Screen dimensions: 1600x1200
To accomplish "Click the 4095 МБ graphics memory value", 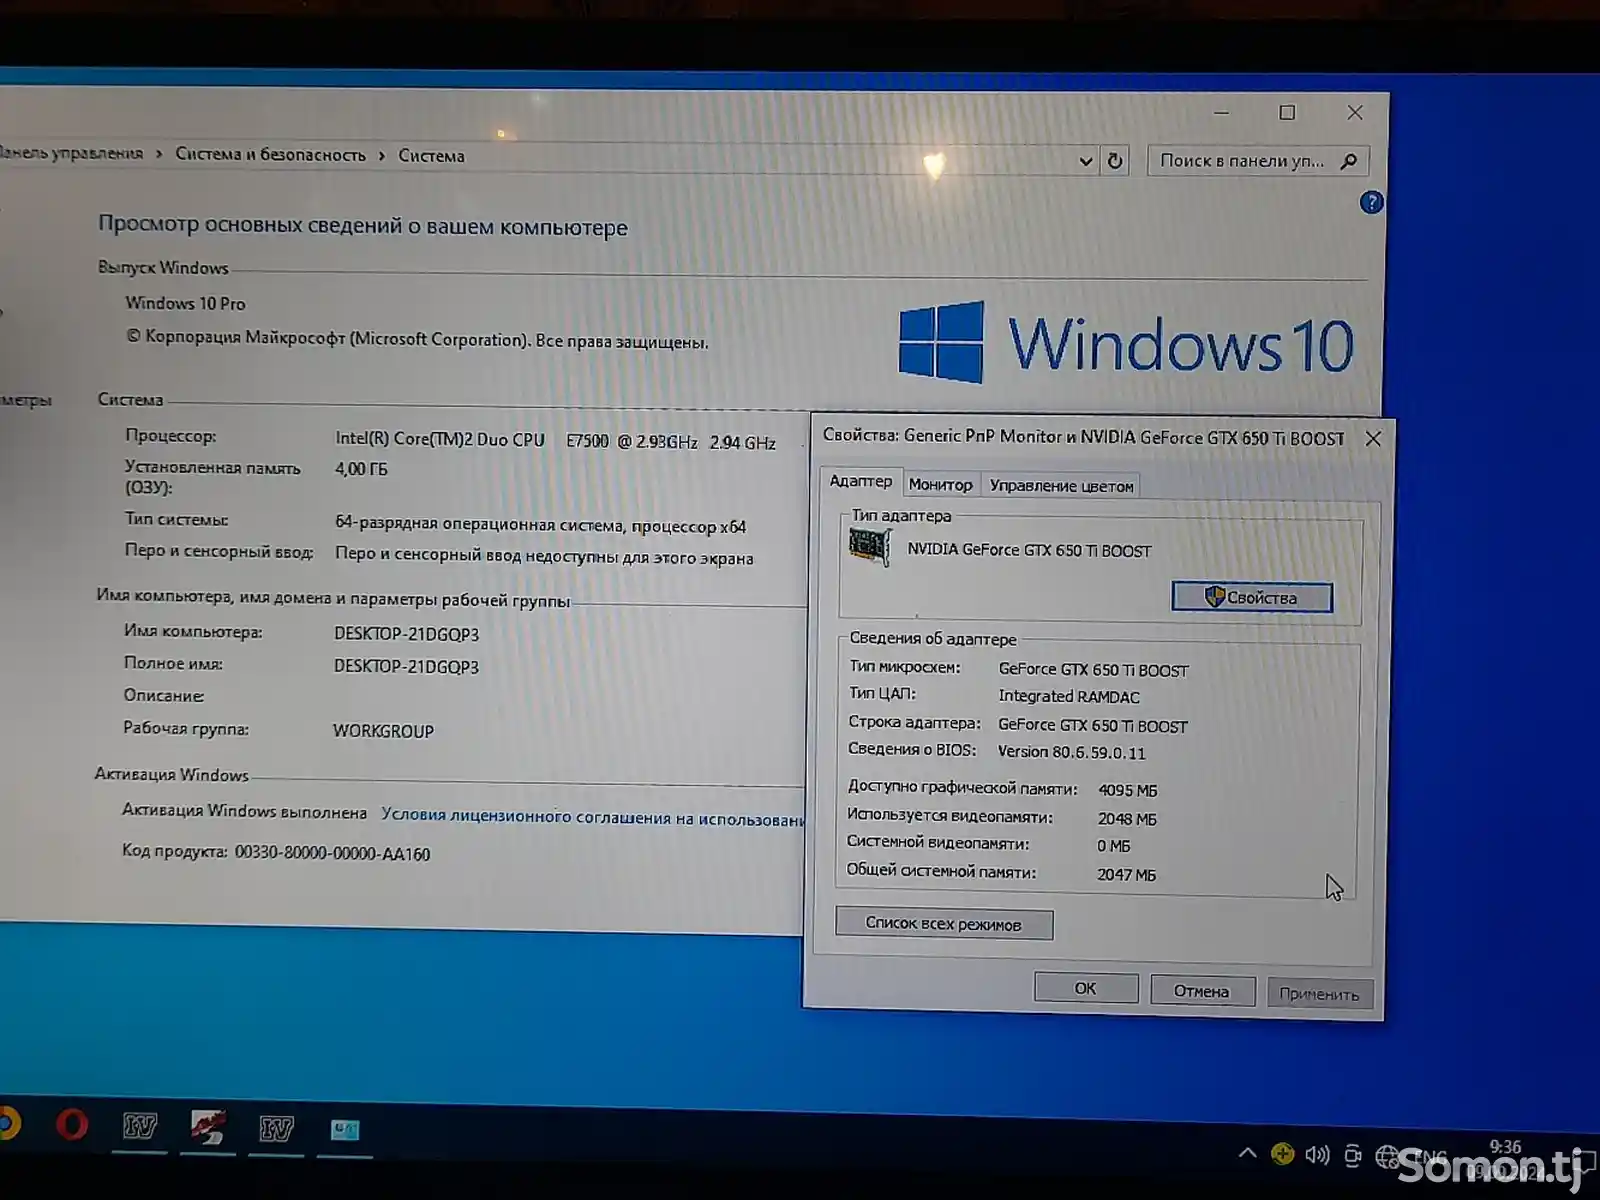I will 1127,790.
